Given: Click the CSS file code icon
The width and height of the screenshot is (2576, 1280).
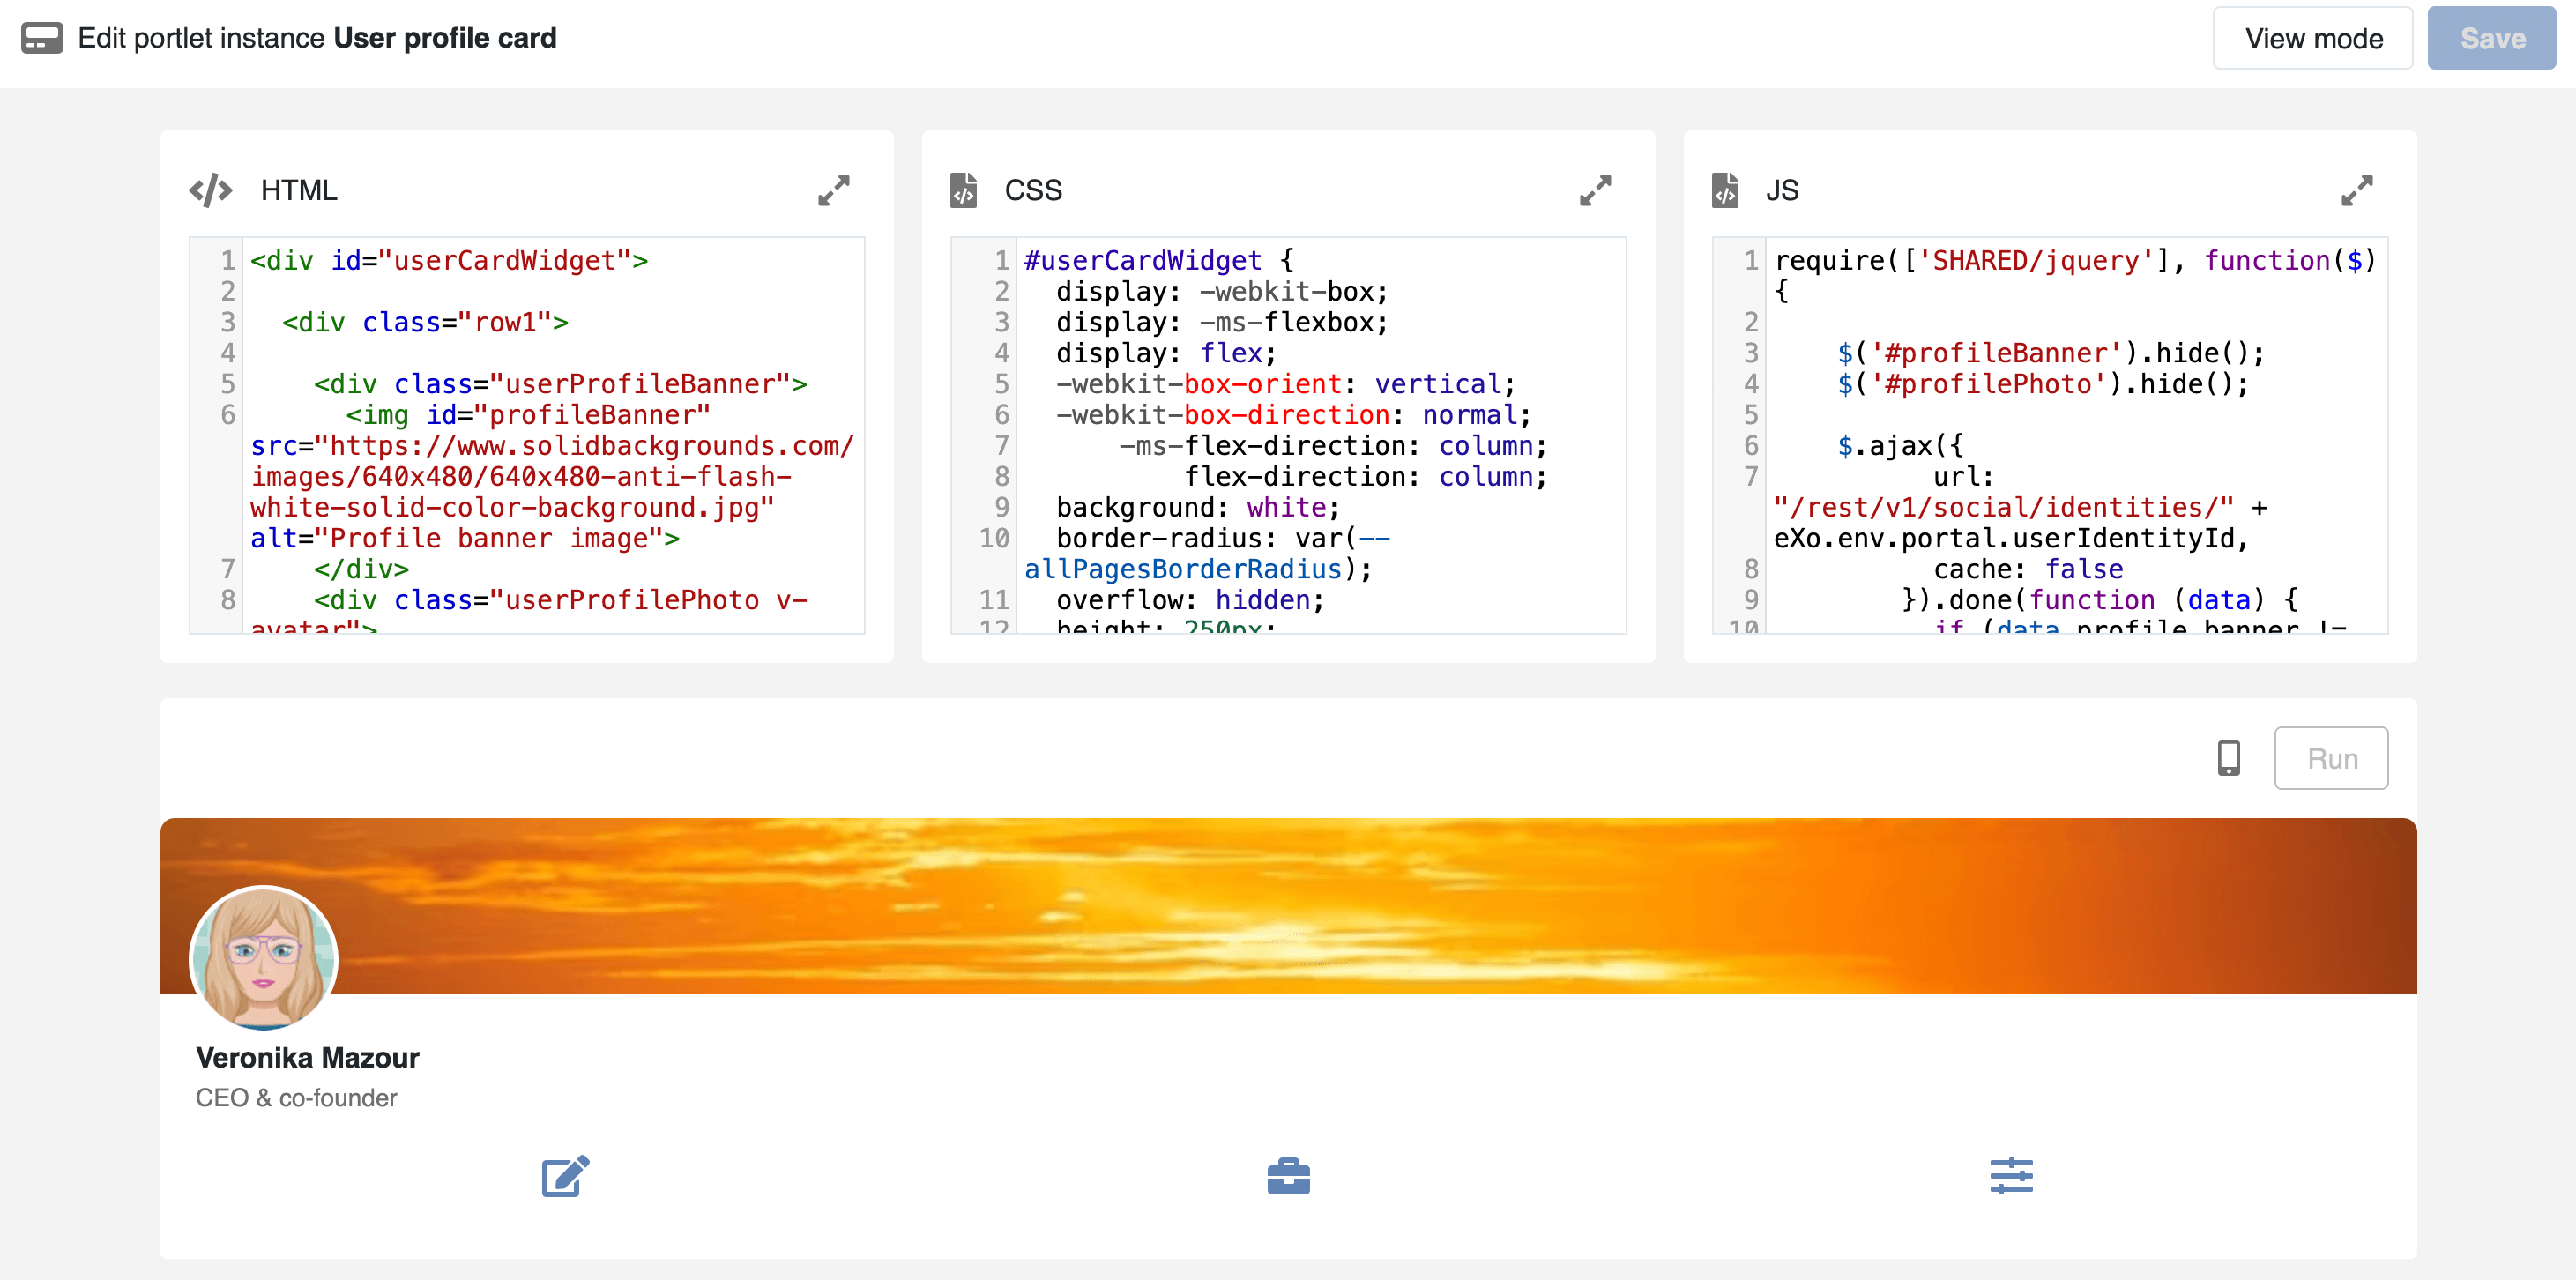Looking at the screenshot, I should coord(963,190).
